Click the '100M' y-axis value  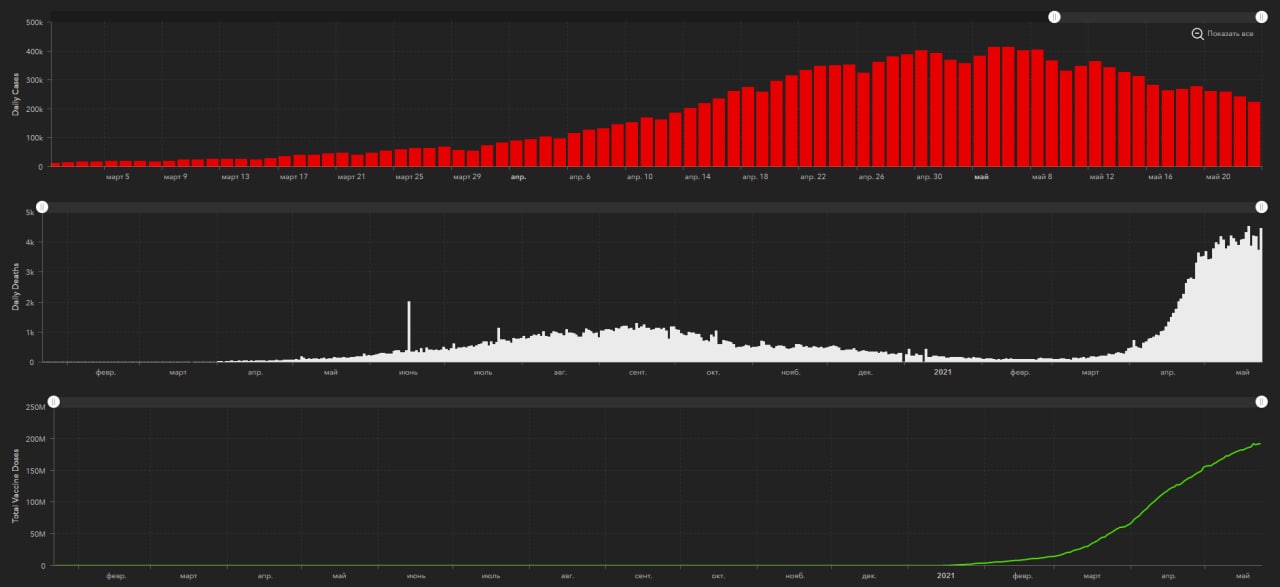pyautogui.click(x=37, y=503)
